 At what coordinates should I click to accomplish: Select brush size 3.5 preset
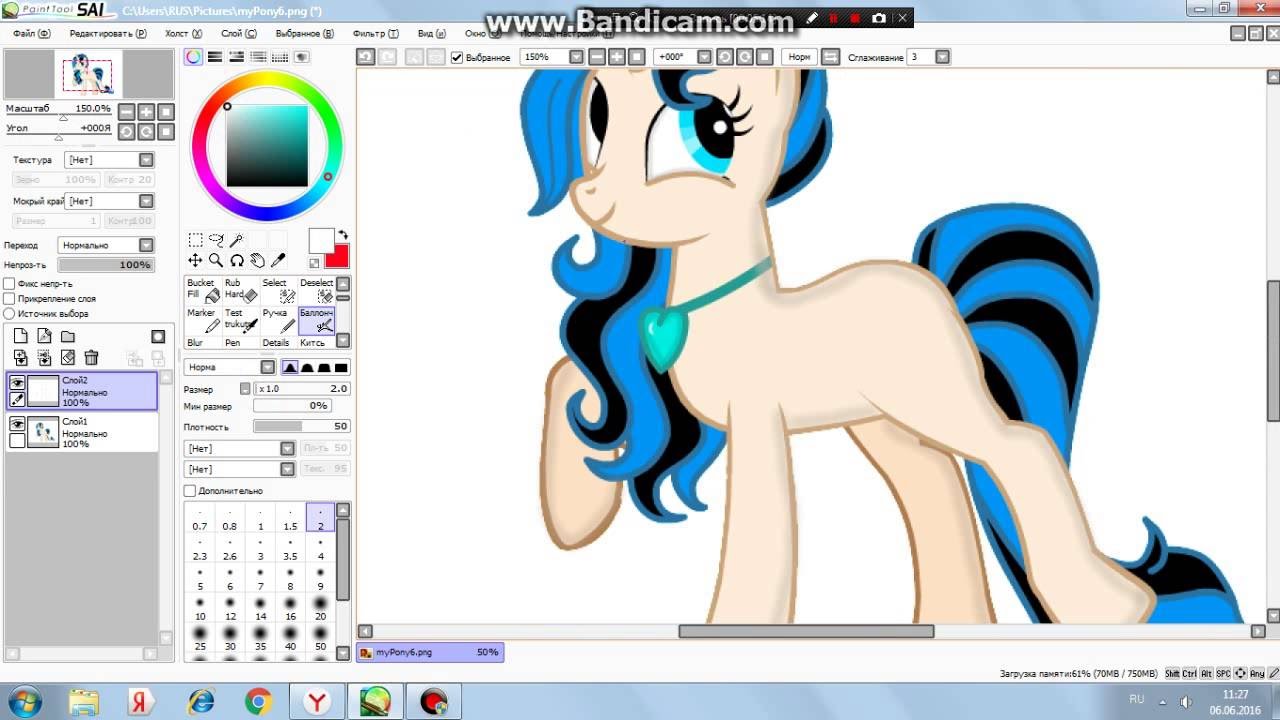point(290,549)
